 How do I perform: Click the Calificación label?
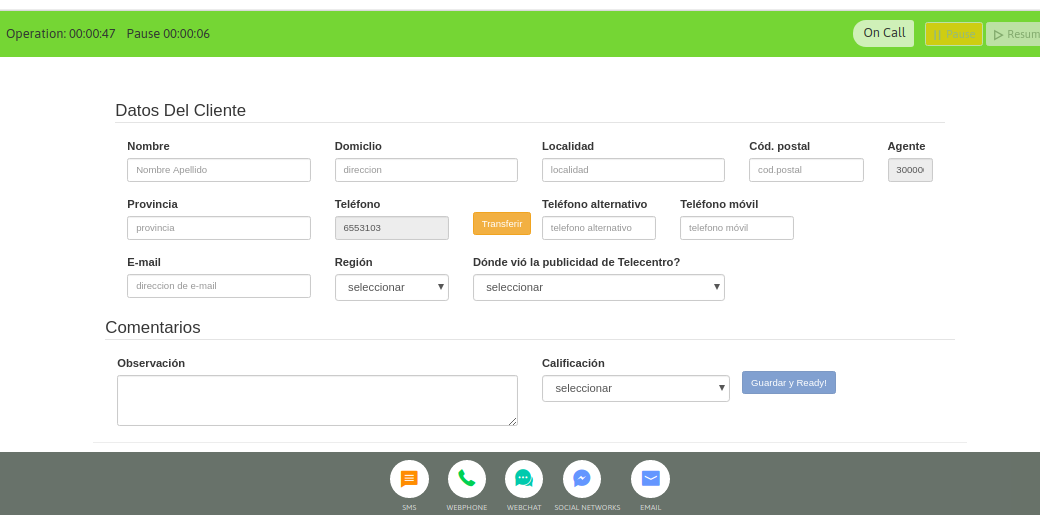(x=573, y=363)
